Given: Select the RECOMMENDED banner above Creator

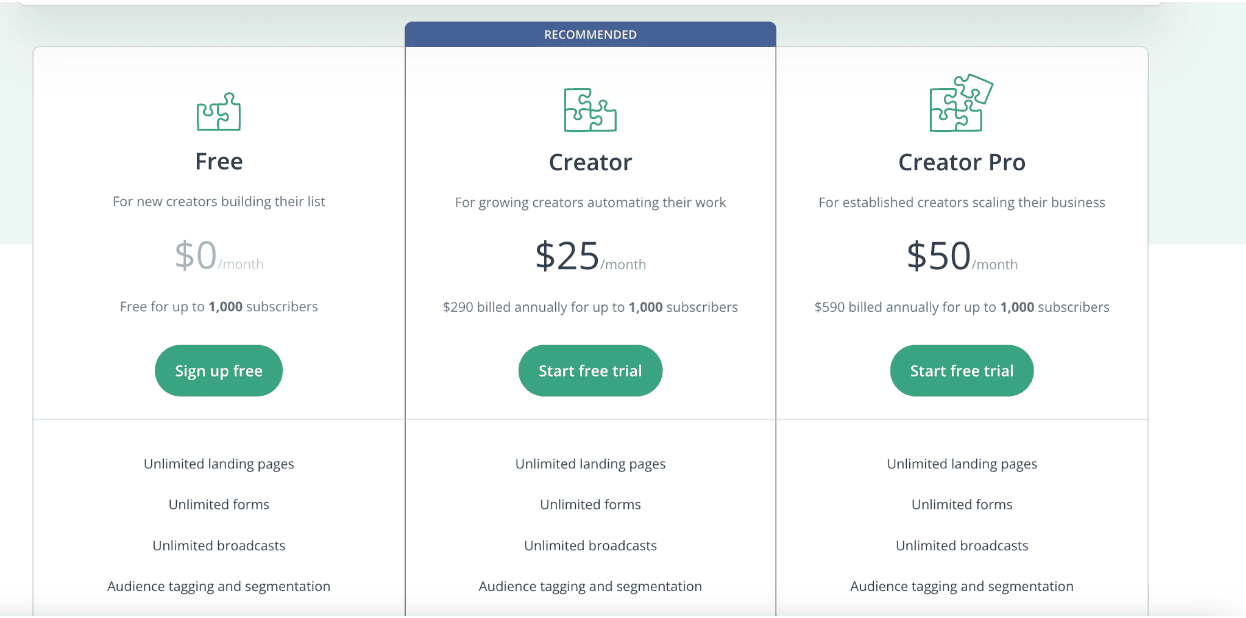Looking at the screenshot, I should [590, 34].
